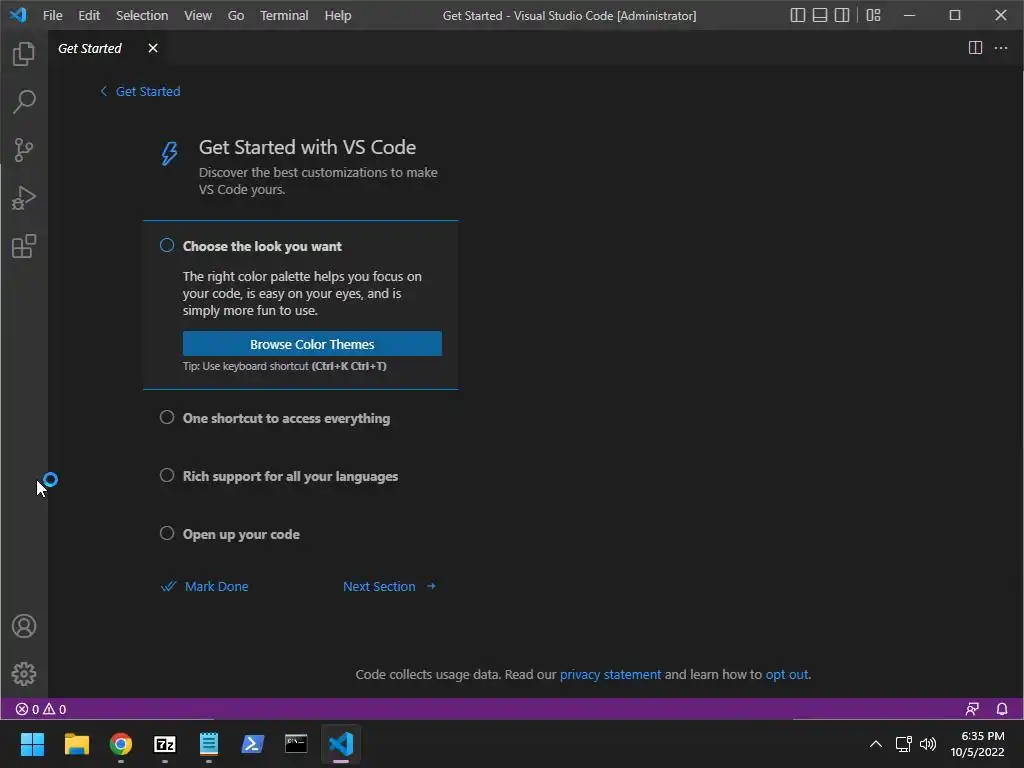Open the Selection menu
The image size is (1024, 768).
pos(142,15)
